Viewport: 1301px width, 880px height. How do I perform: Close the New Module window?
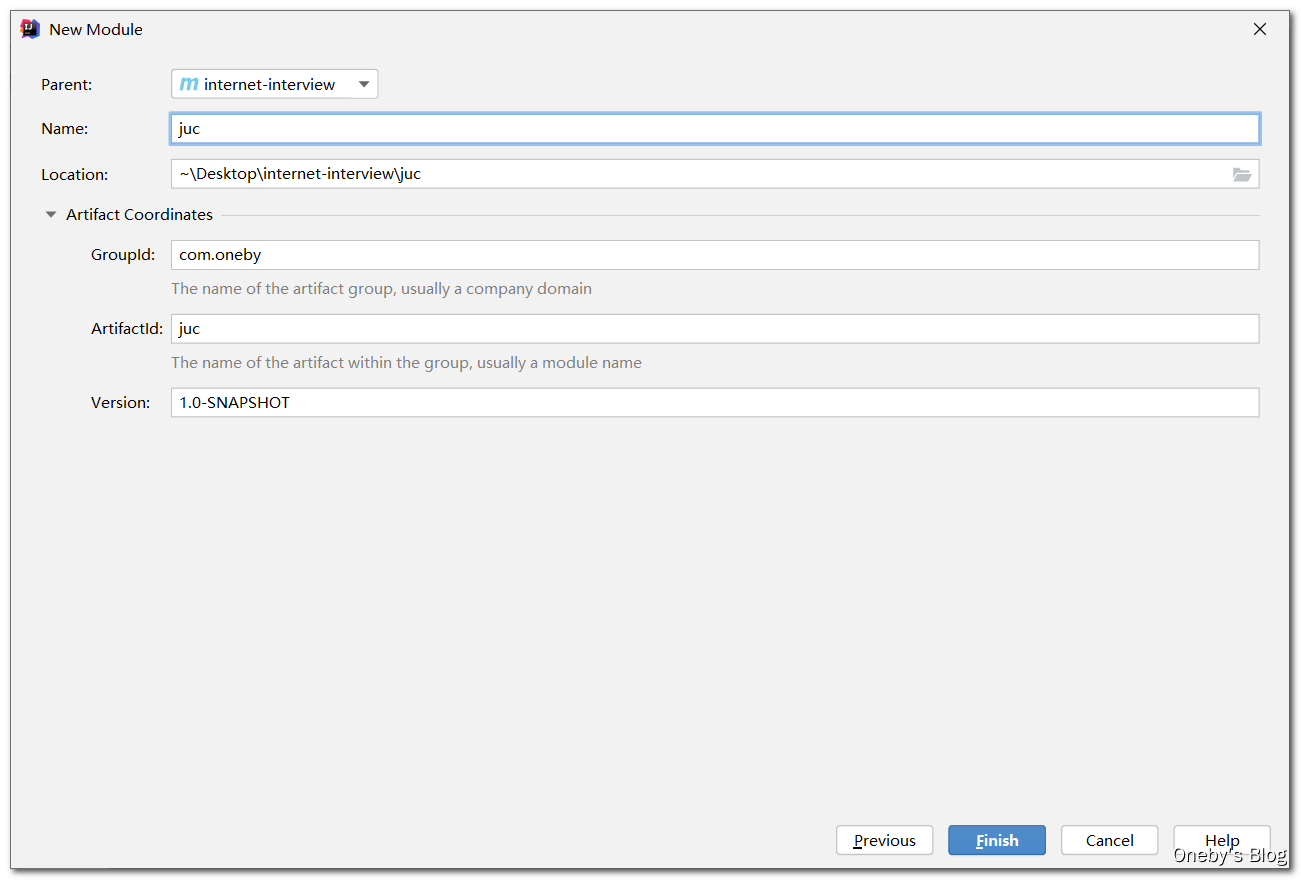coord(1260,29)
